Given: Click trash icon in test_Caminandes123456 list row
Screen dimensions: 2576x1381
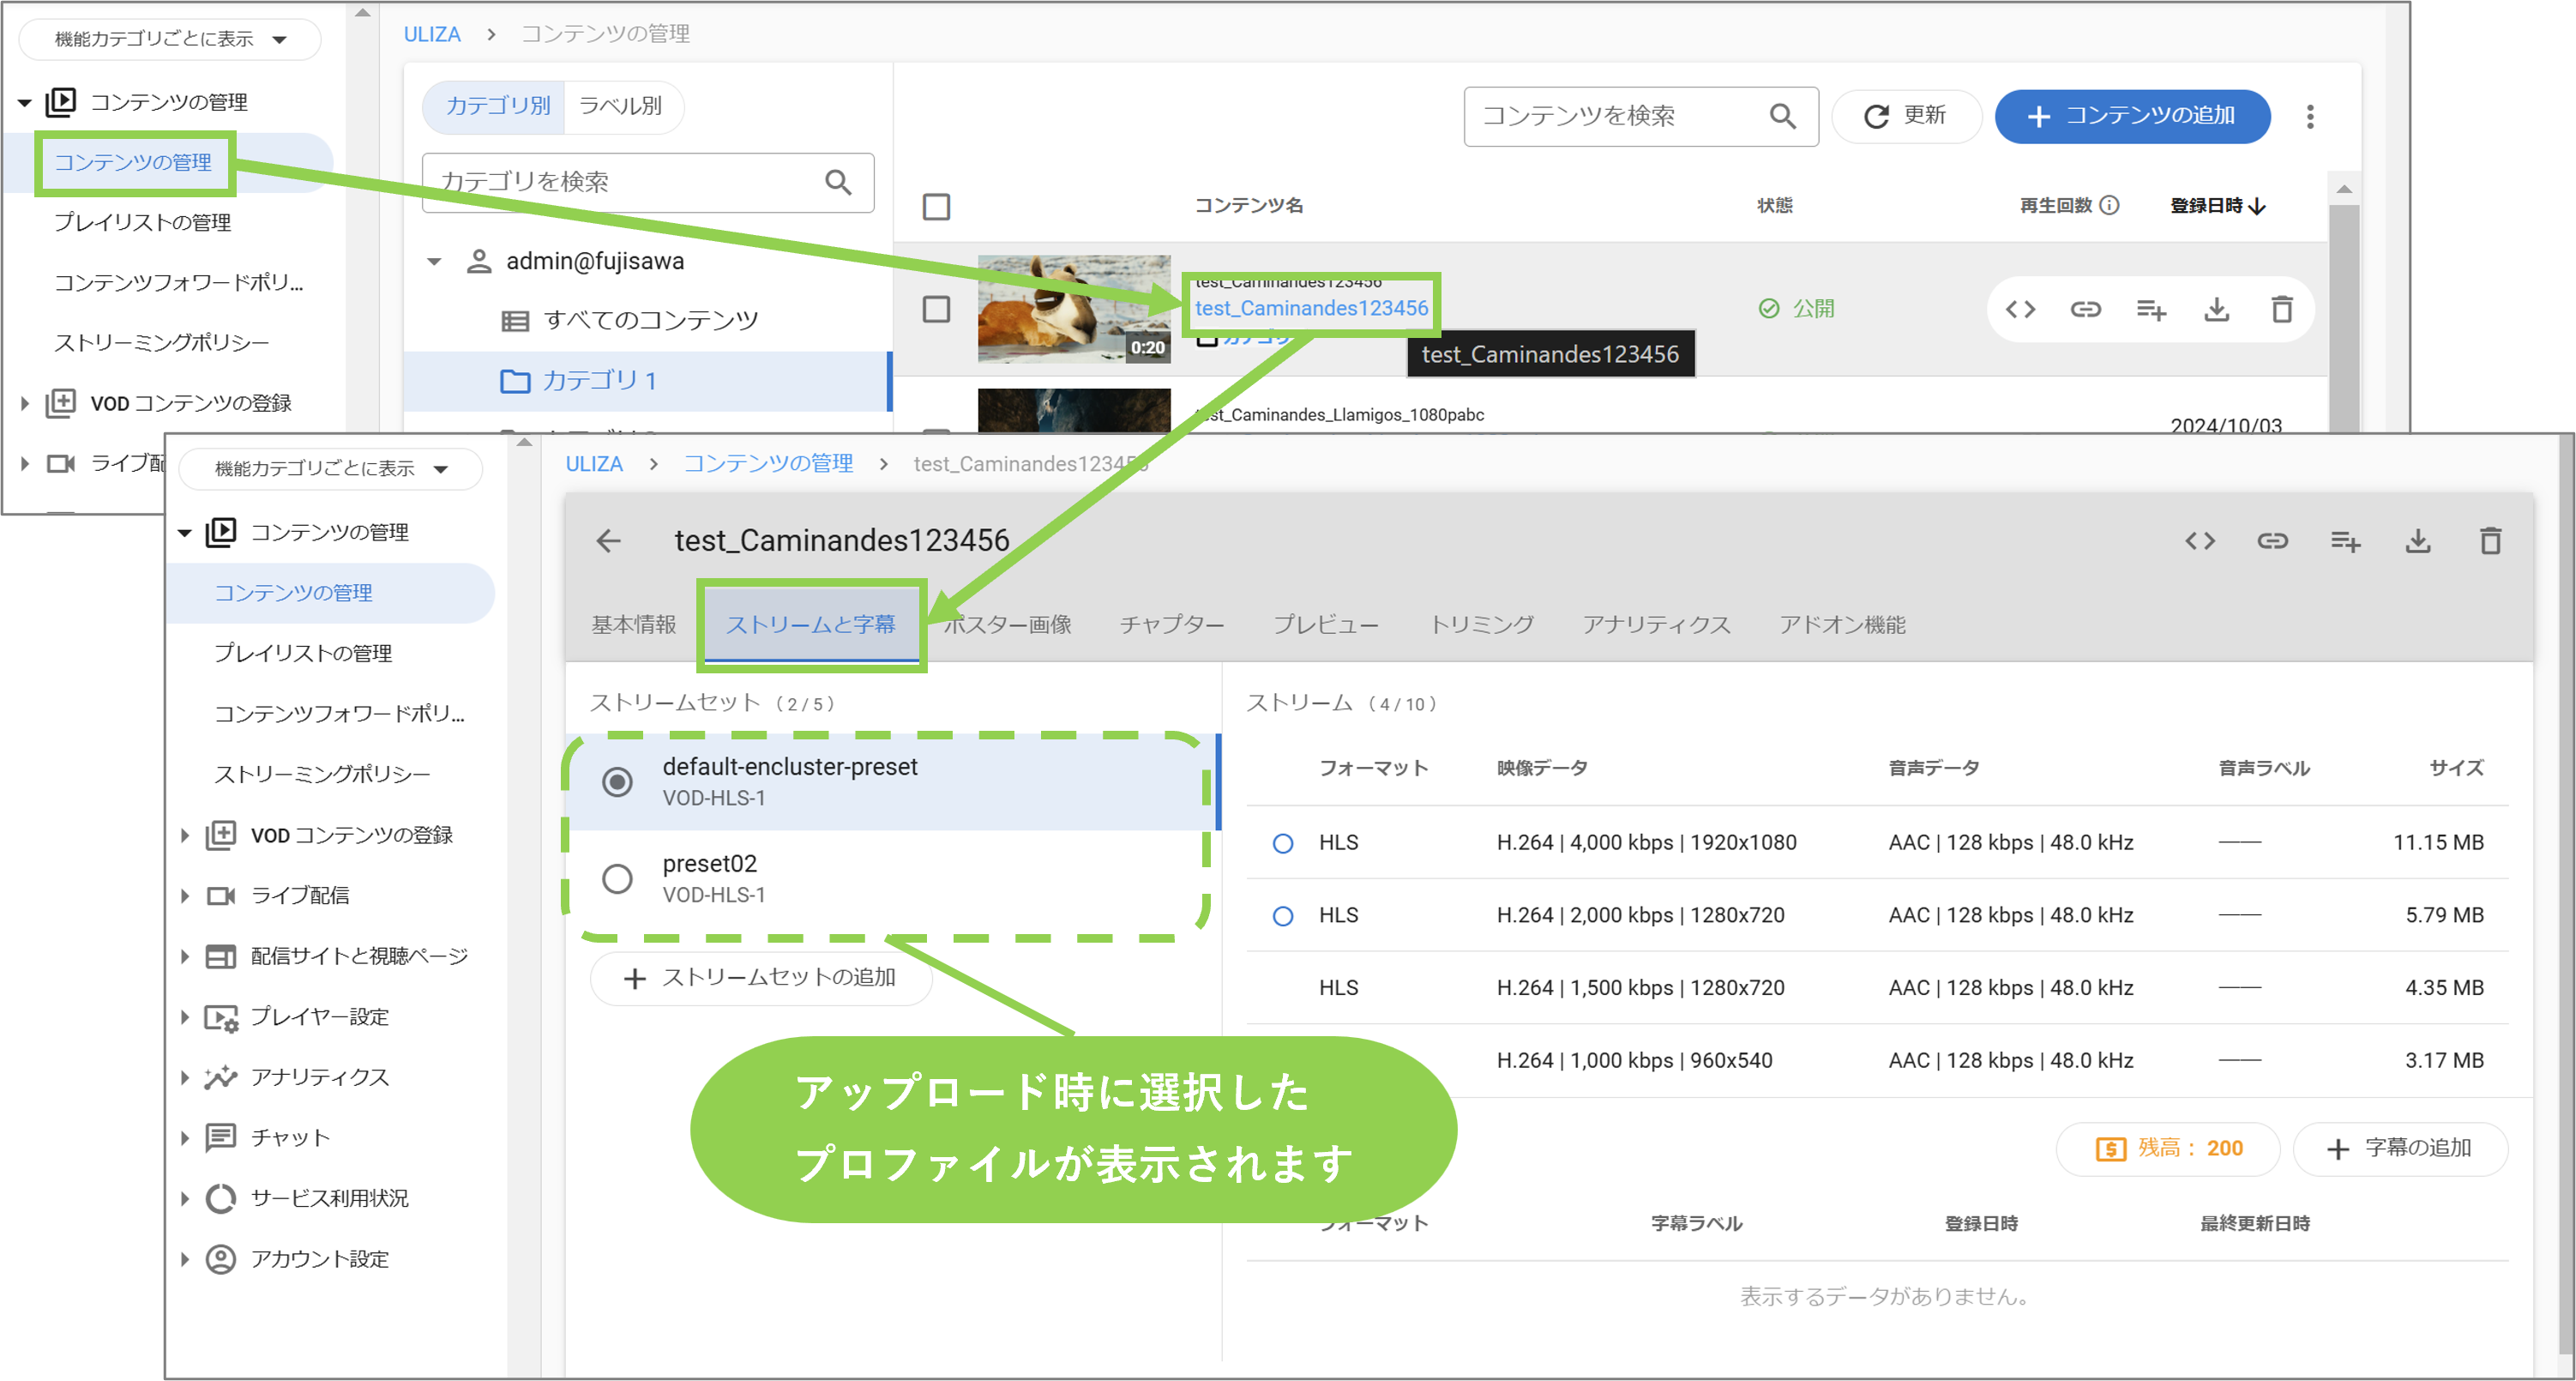Looking at the screenshot, I should (2282, 309).
